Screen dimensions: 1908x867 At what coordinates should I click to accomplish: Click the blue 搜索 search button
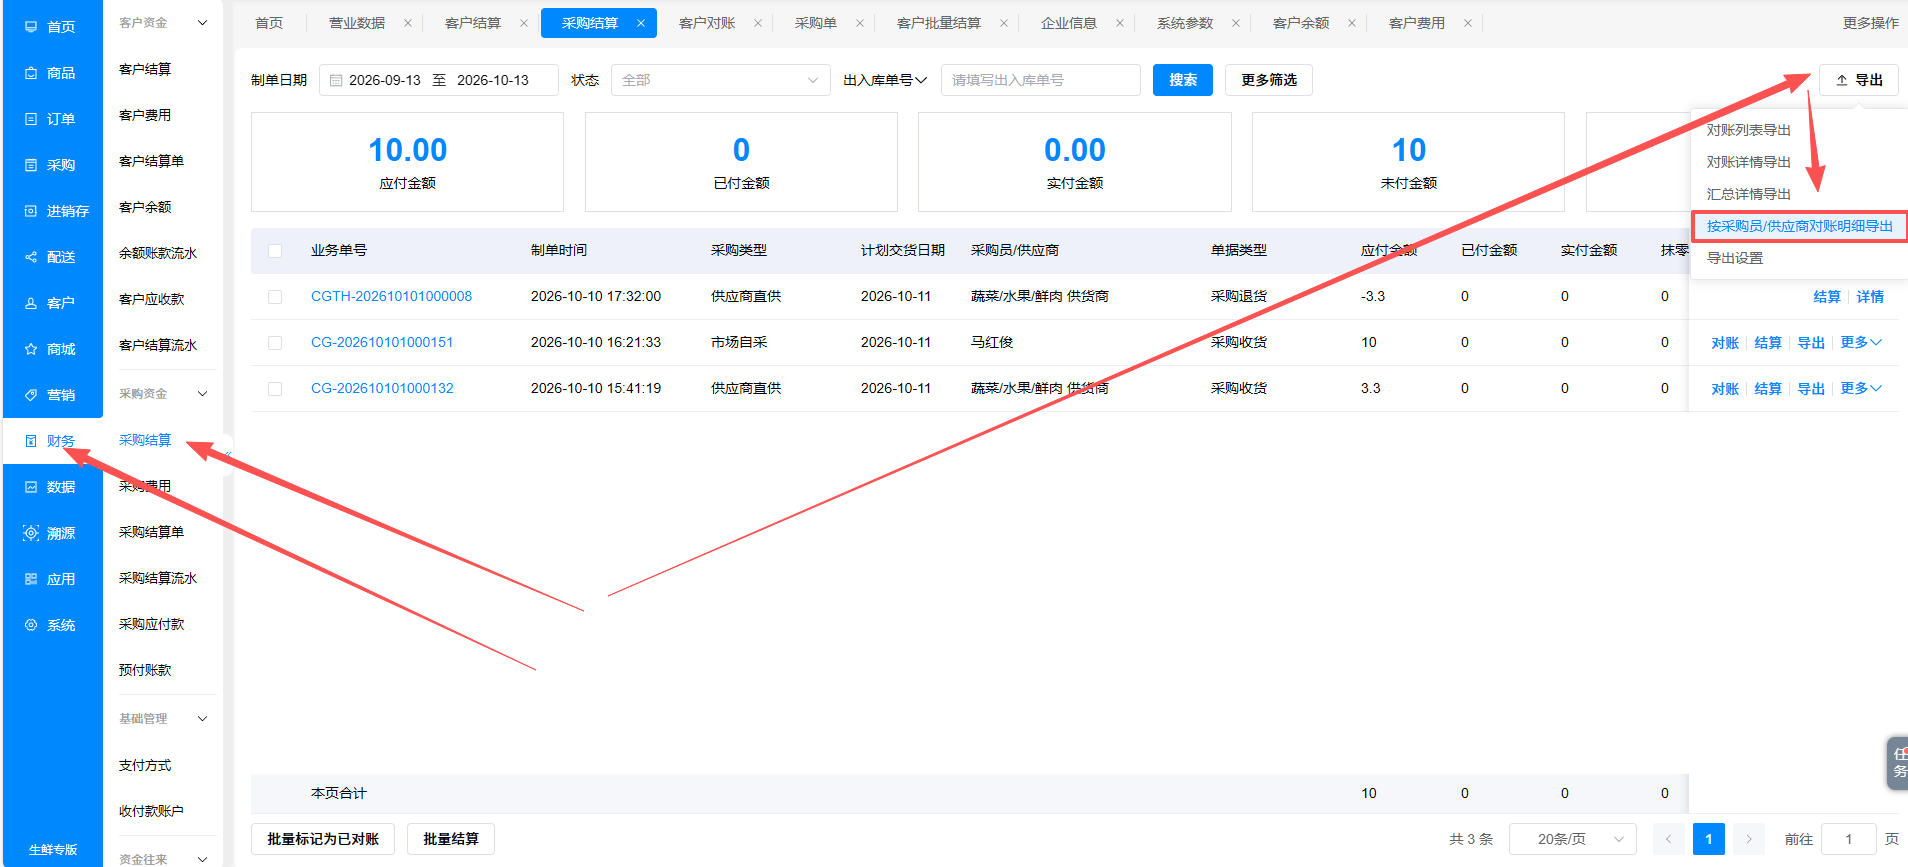(1183, 80)
